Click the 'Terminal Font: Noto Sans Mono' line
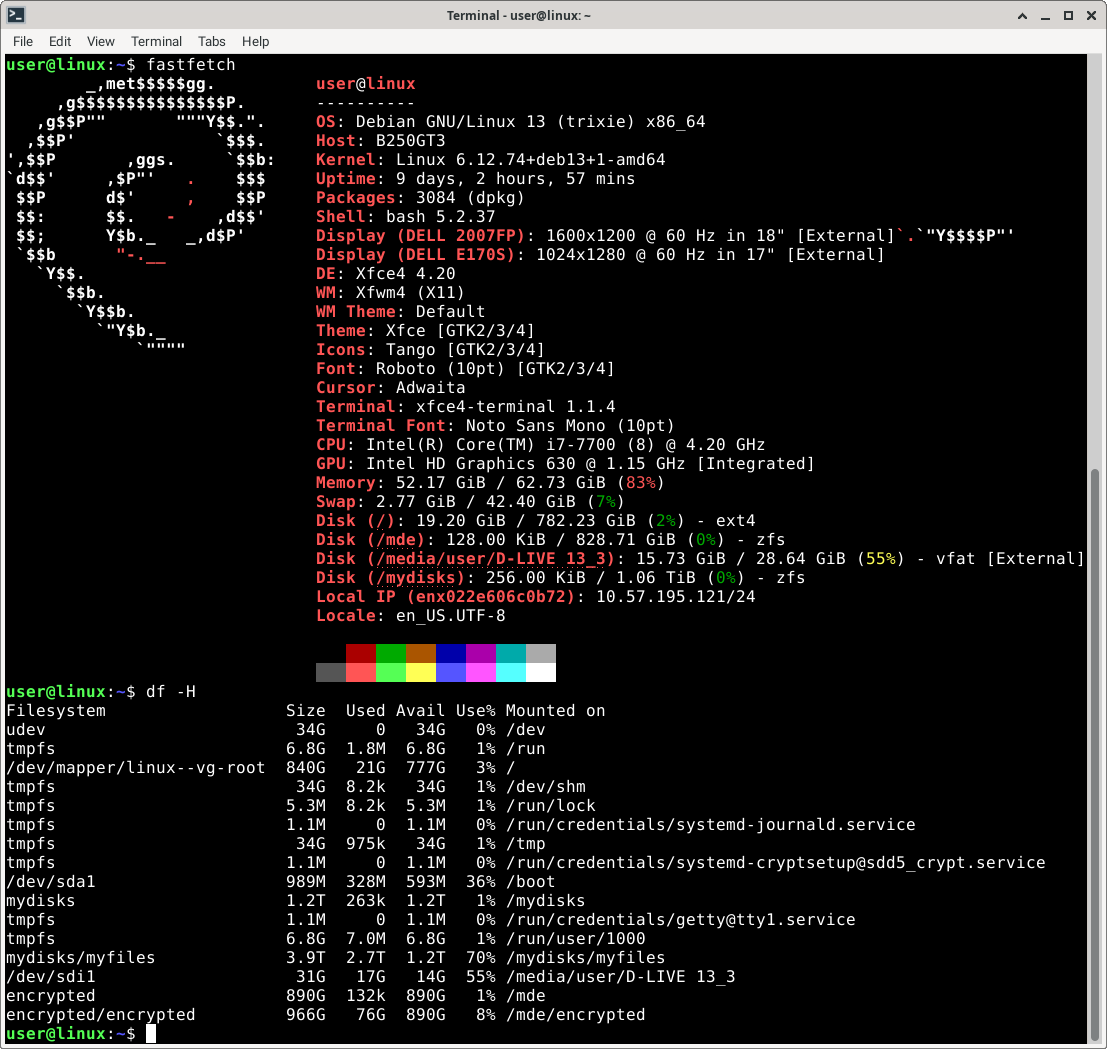This screenshot has height=1049, width=1107. pos(496,426)
